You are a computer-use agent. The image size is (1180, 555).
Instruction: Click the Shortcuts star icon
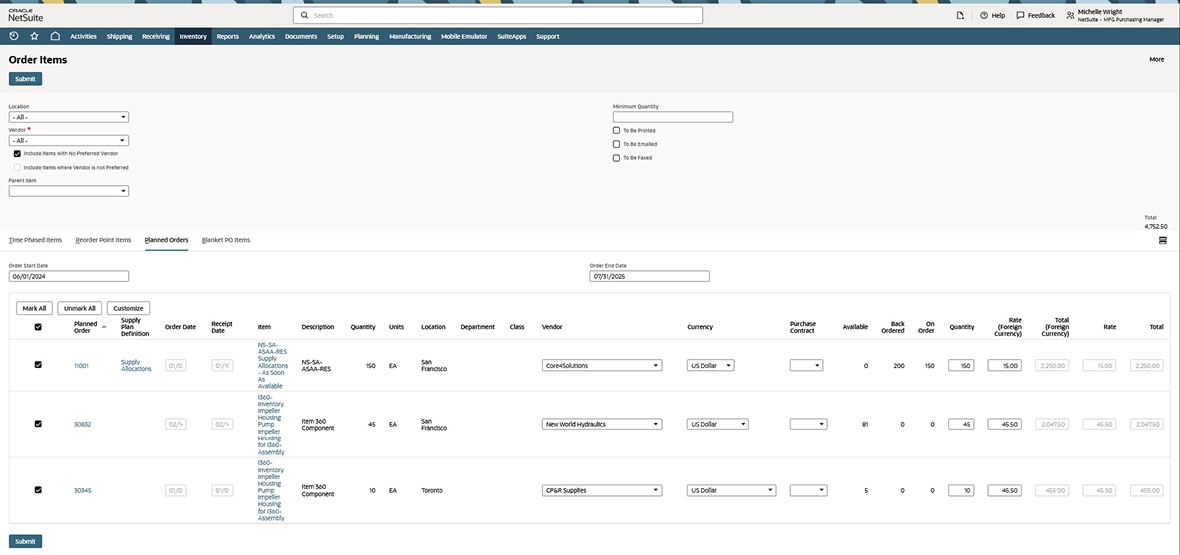coord(34,36)
